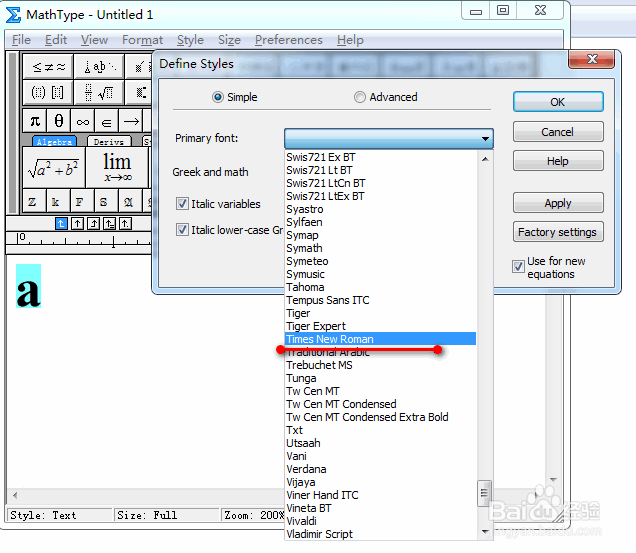Close the Define Styles dialog

tap(592, 59)
